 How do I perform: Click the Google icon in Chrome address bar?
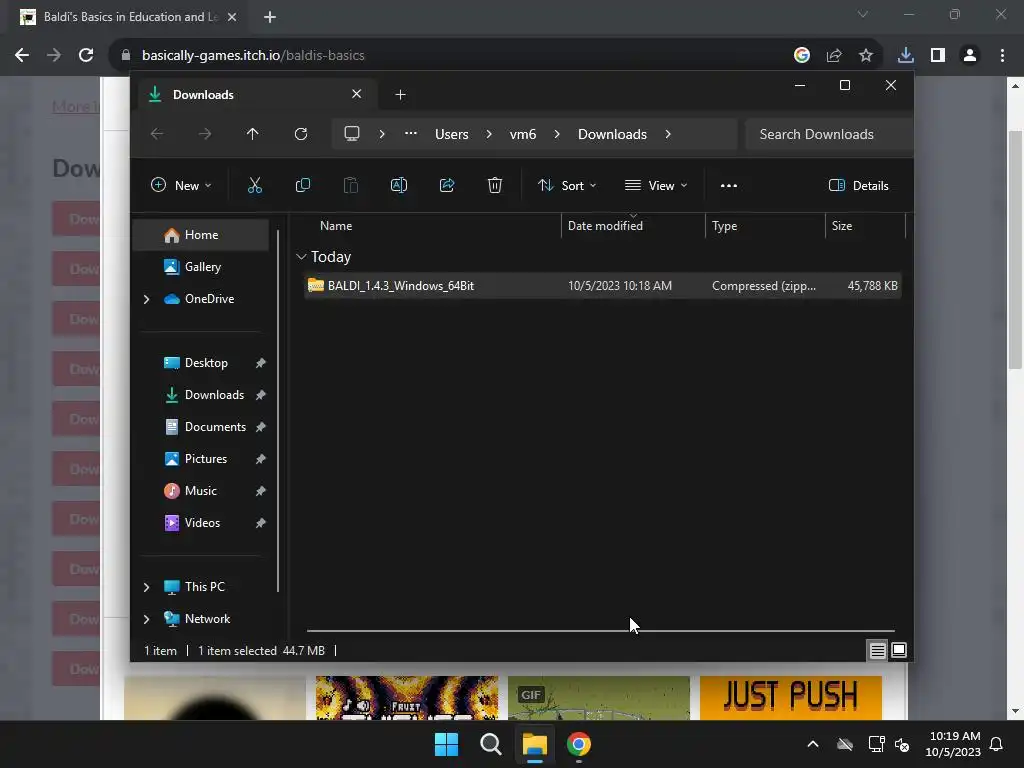click(802, 56)
